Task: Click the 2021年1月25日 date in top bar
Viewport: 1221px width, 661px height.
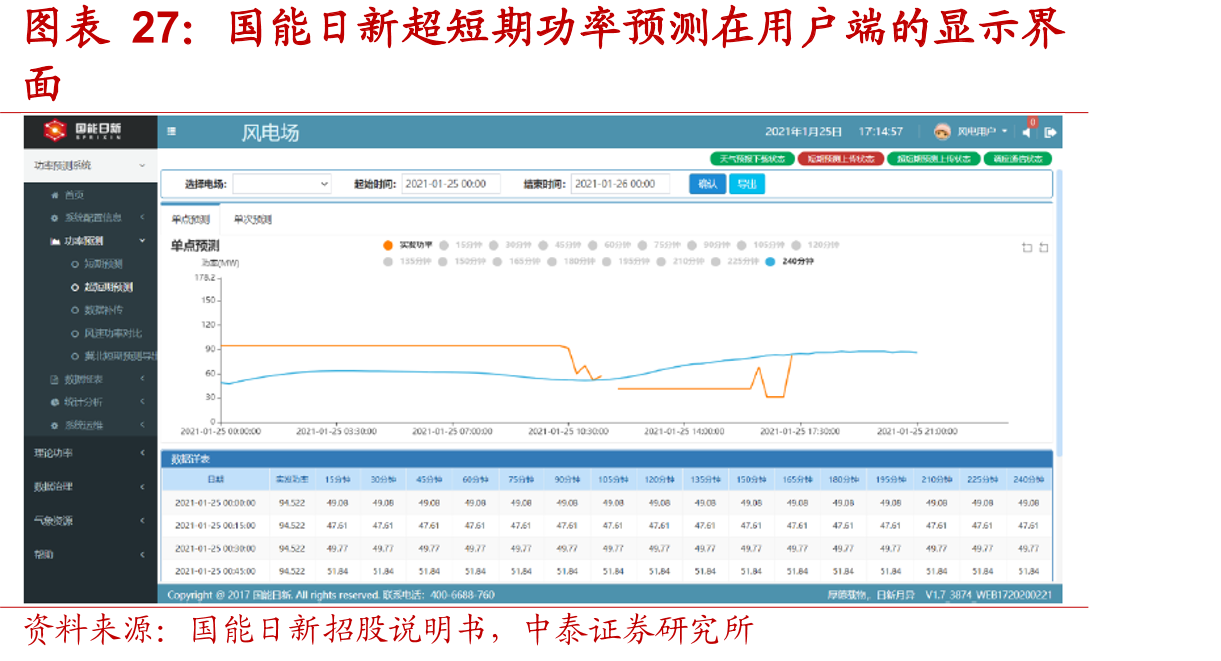Action: [x=804, y=131]
